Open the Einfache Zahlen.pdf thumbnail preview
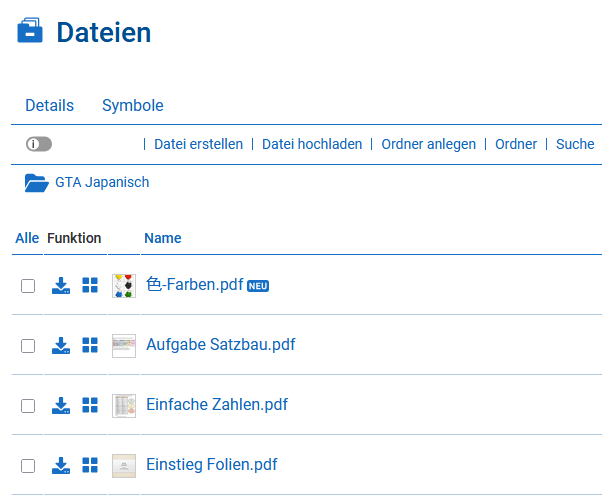 tap(124, 406)
